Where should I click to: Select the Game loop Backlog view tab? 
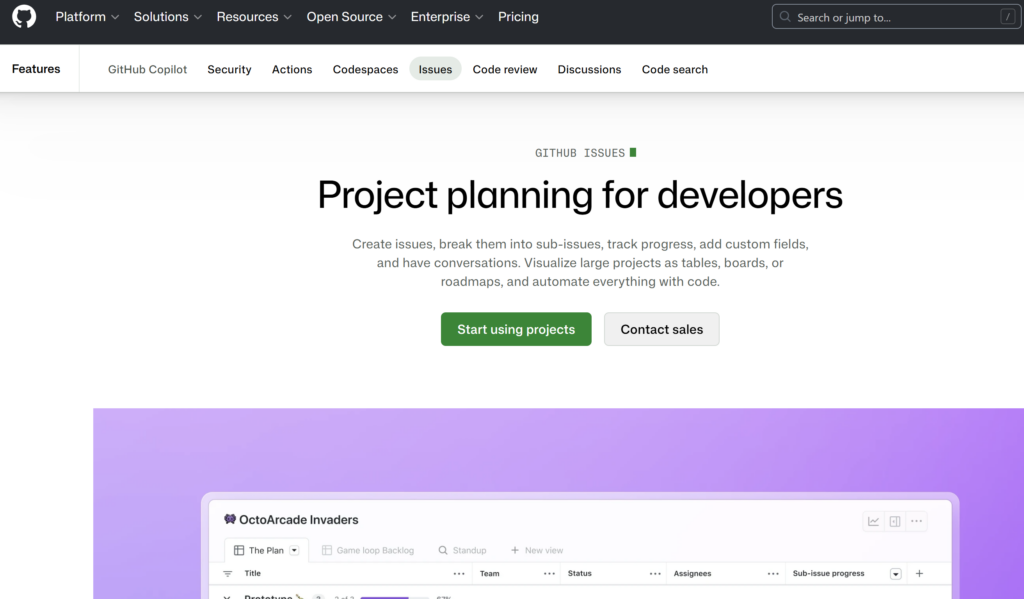click(368, 550)
